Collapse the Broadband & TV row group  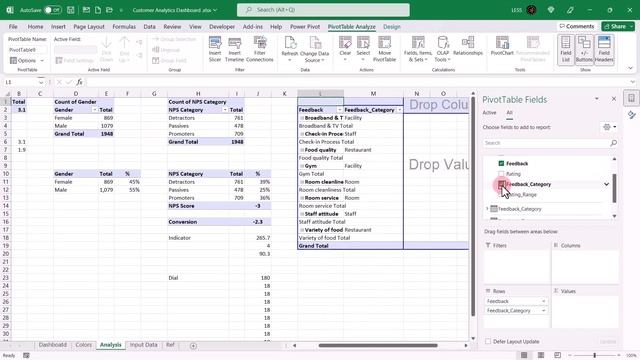point(302,118)
